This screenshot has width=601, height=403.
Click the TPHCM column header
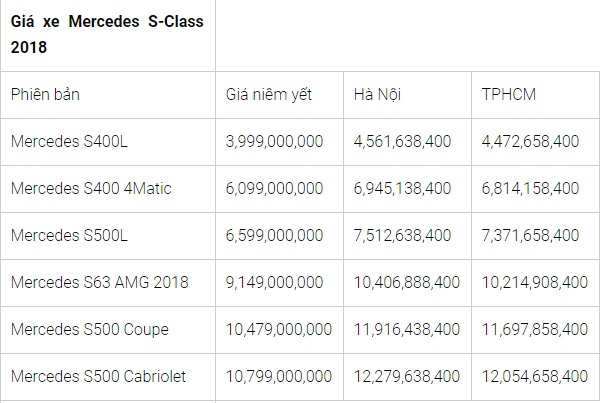(x=509, y=94)
